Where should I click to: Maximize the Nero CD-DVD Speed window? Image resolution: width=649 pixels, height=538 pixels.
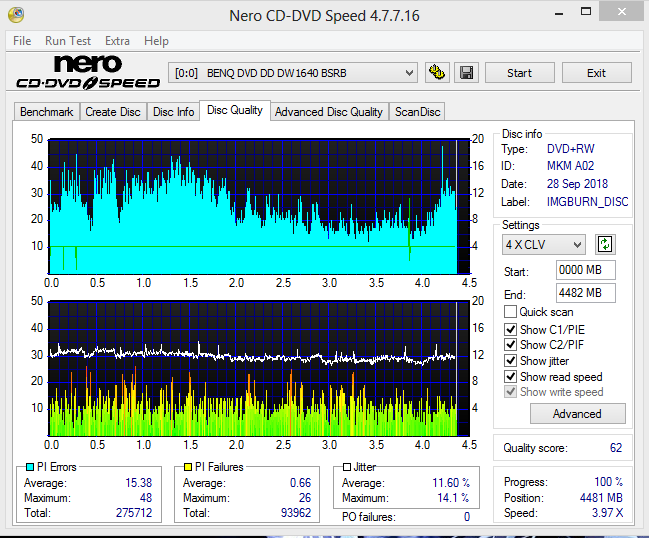tap(586, 12)
